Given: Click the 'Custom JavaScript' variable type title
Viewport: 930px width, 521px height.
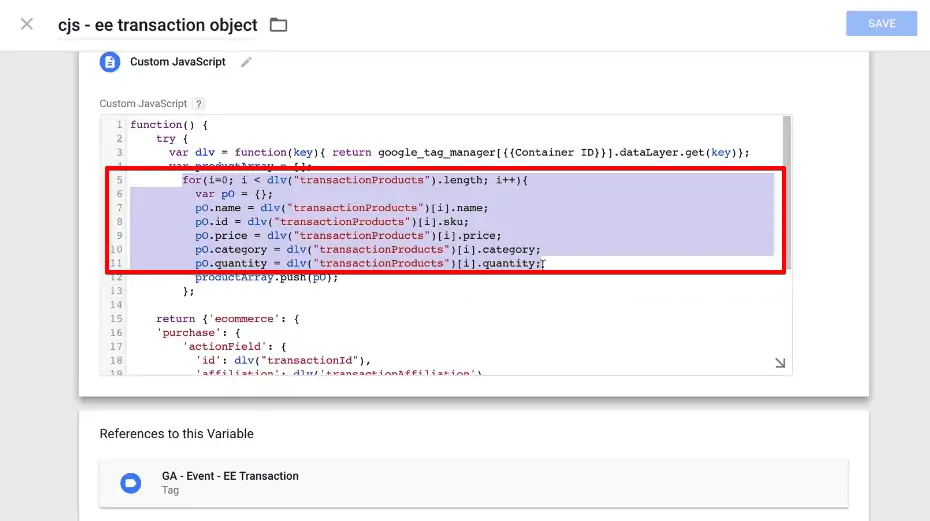Looking at the screenshot, I should tap(178, 62).
